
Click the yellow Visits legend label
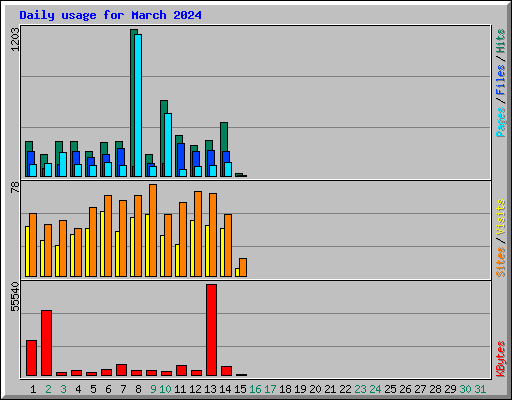coord(500,218)
